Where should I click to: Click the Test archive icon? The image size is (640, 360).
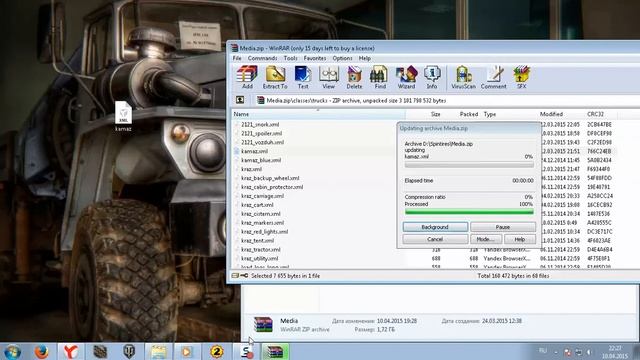302,77
